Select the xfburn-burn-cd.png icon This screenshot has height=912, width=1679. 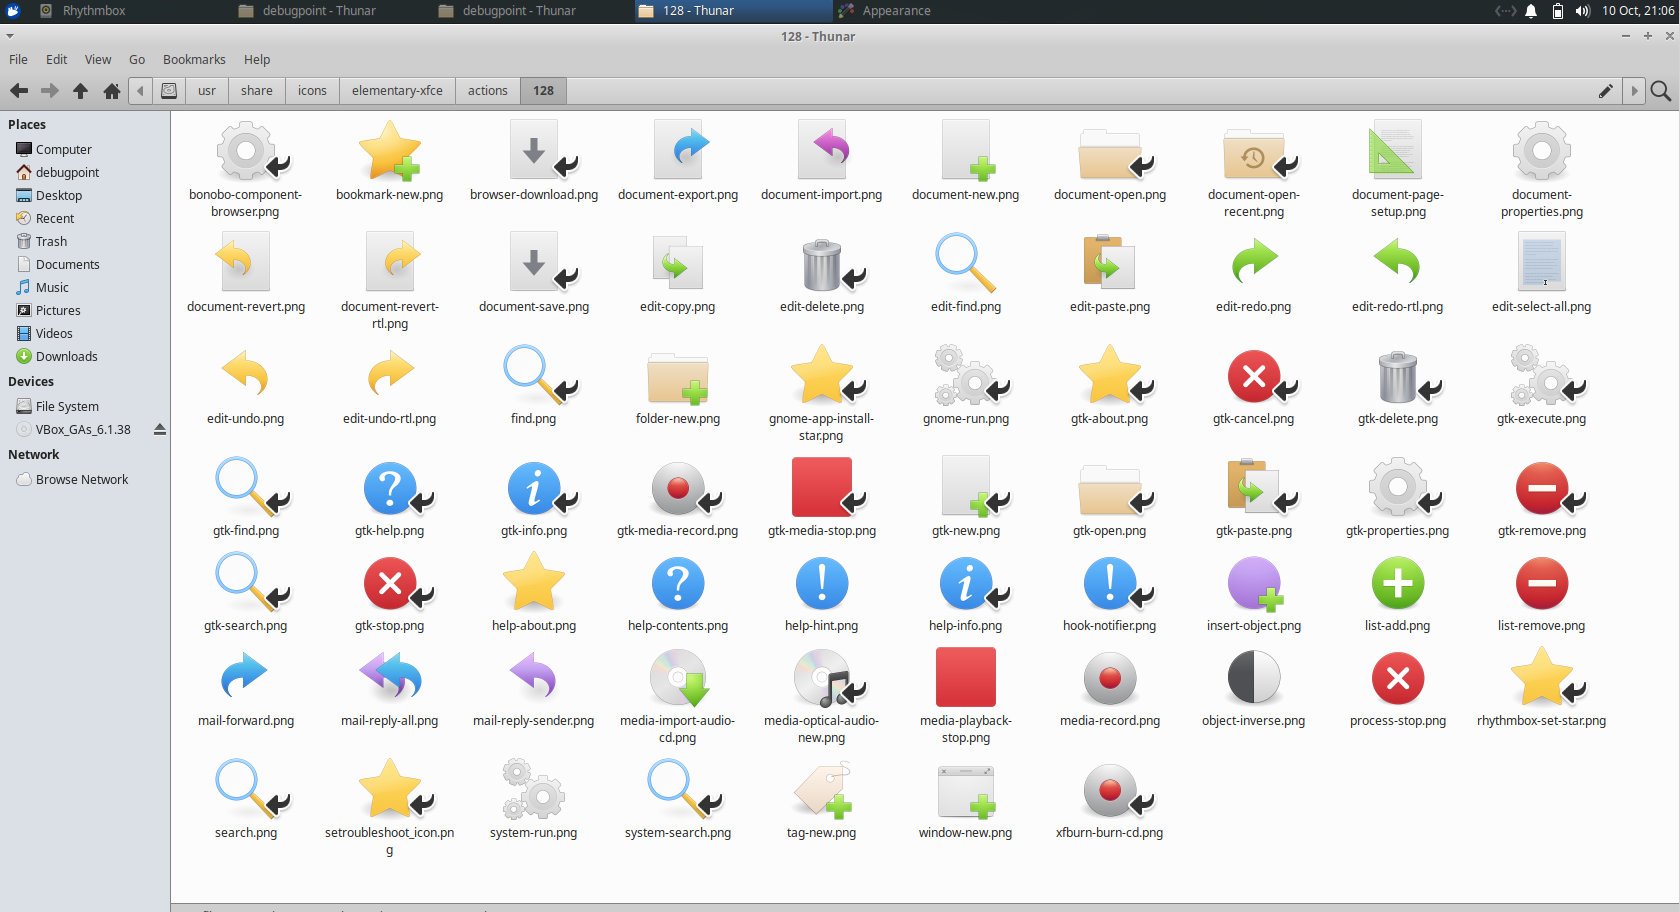click(x=1109, y=790)
